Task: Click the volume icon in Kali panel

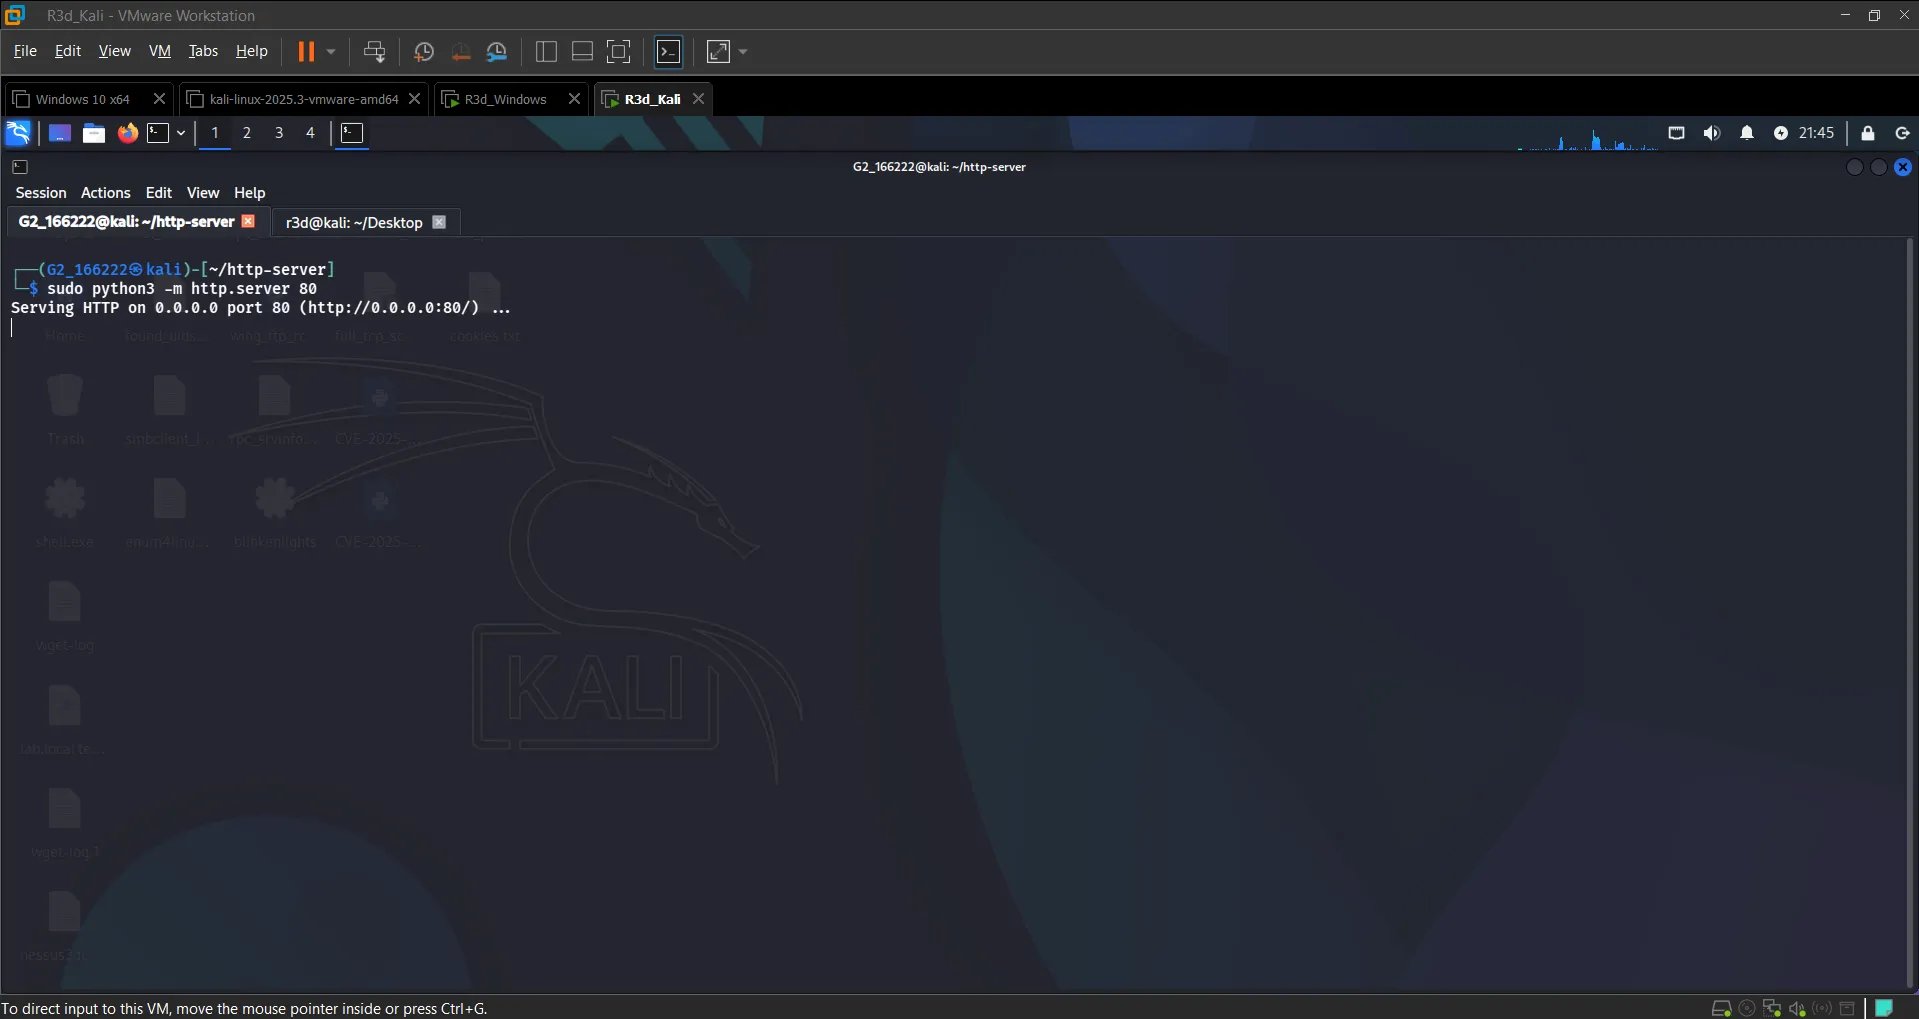Action: click(x=1712, y=133)
